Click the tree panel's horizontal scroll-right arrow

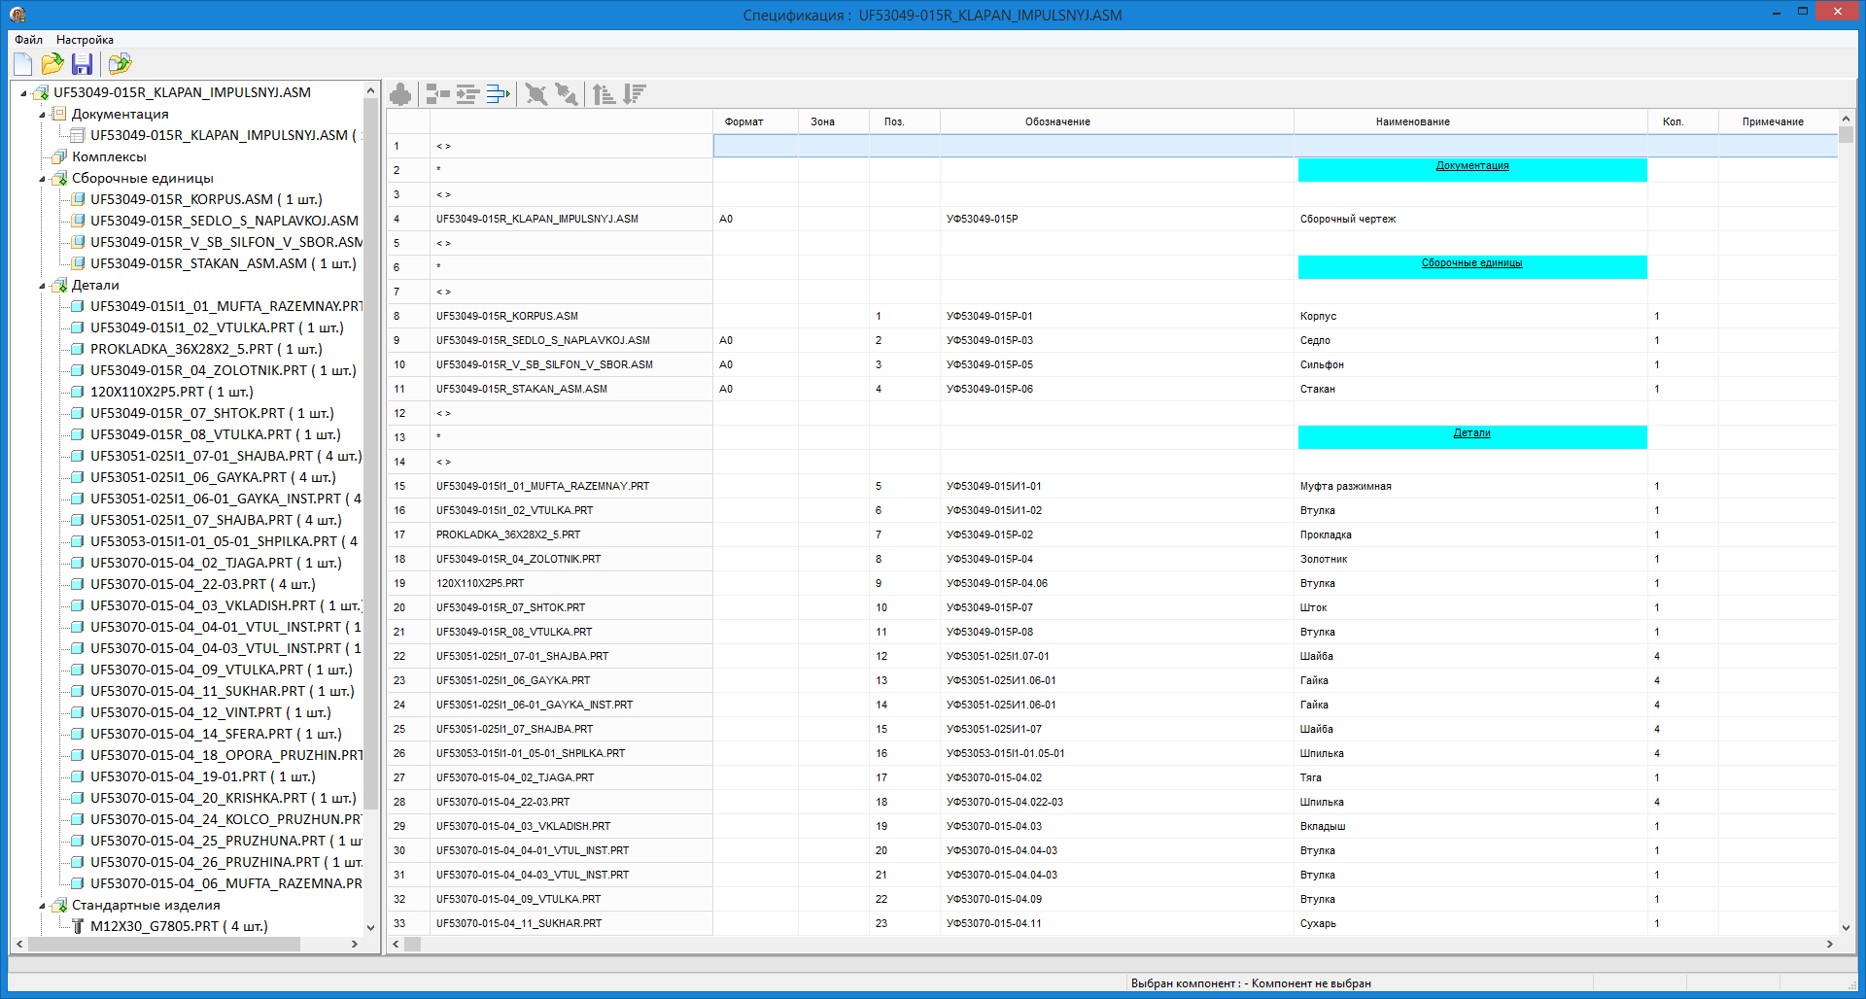354,944
